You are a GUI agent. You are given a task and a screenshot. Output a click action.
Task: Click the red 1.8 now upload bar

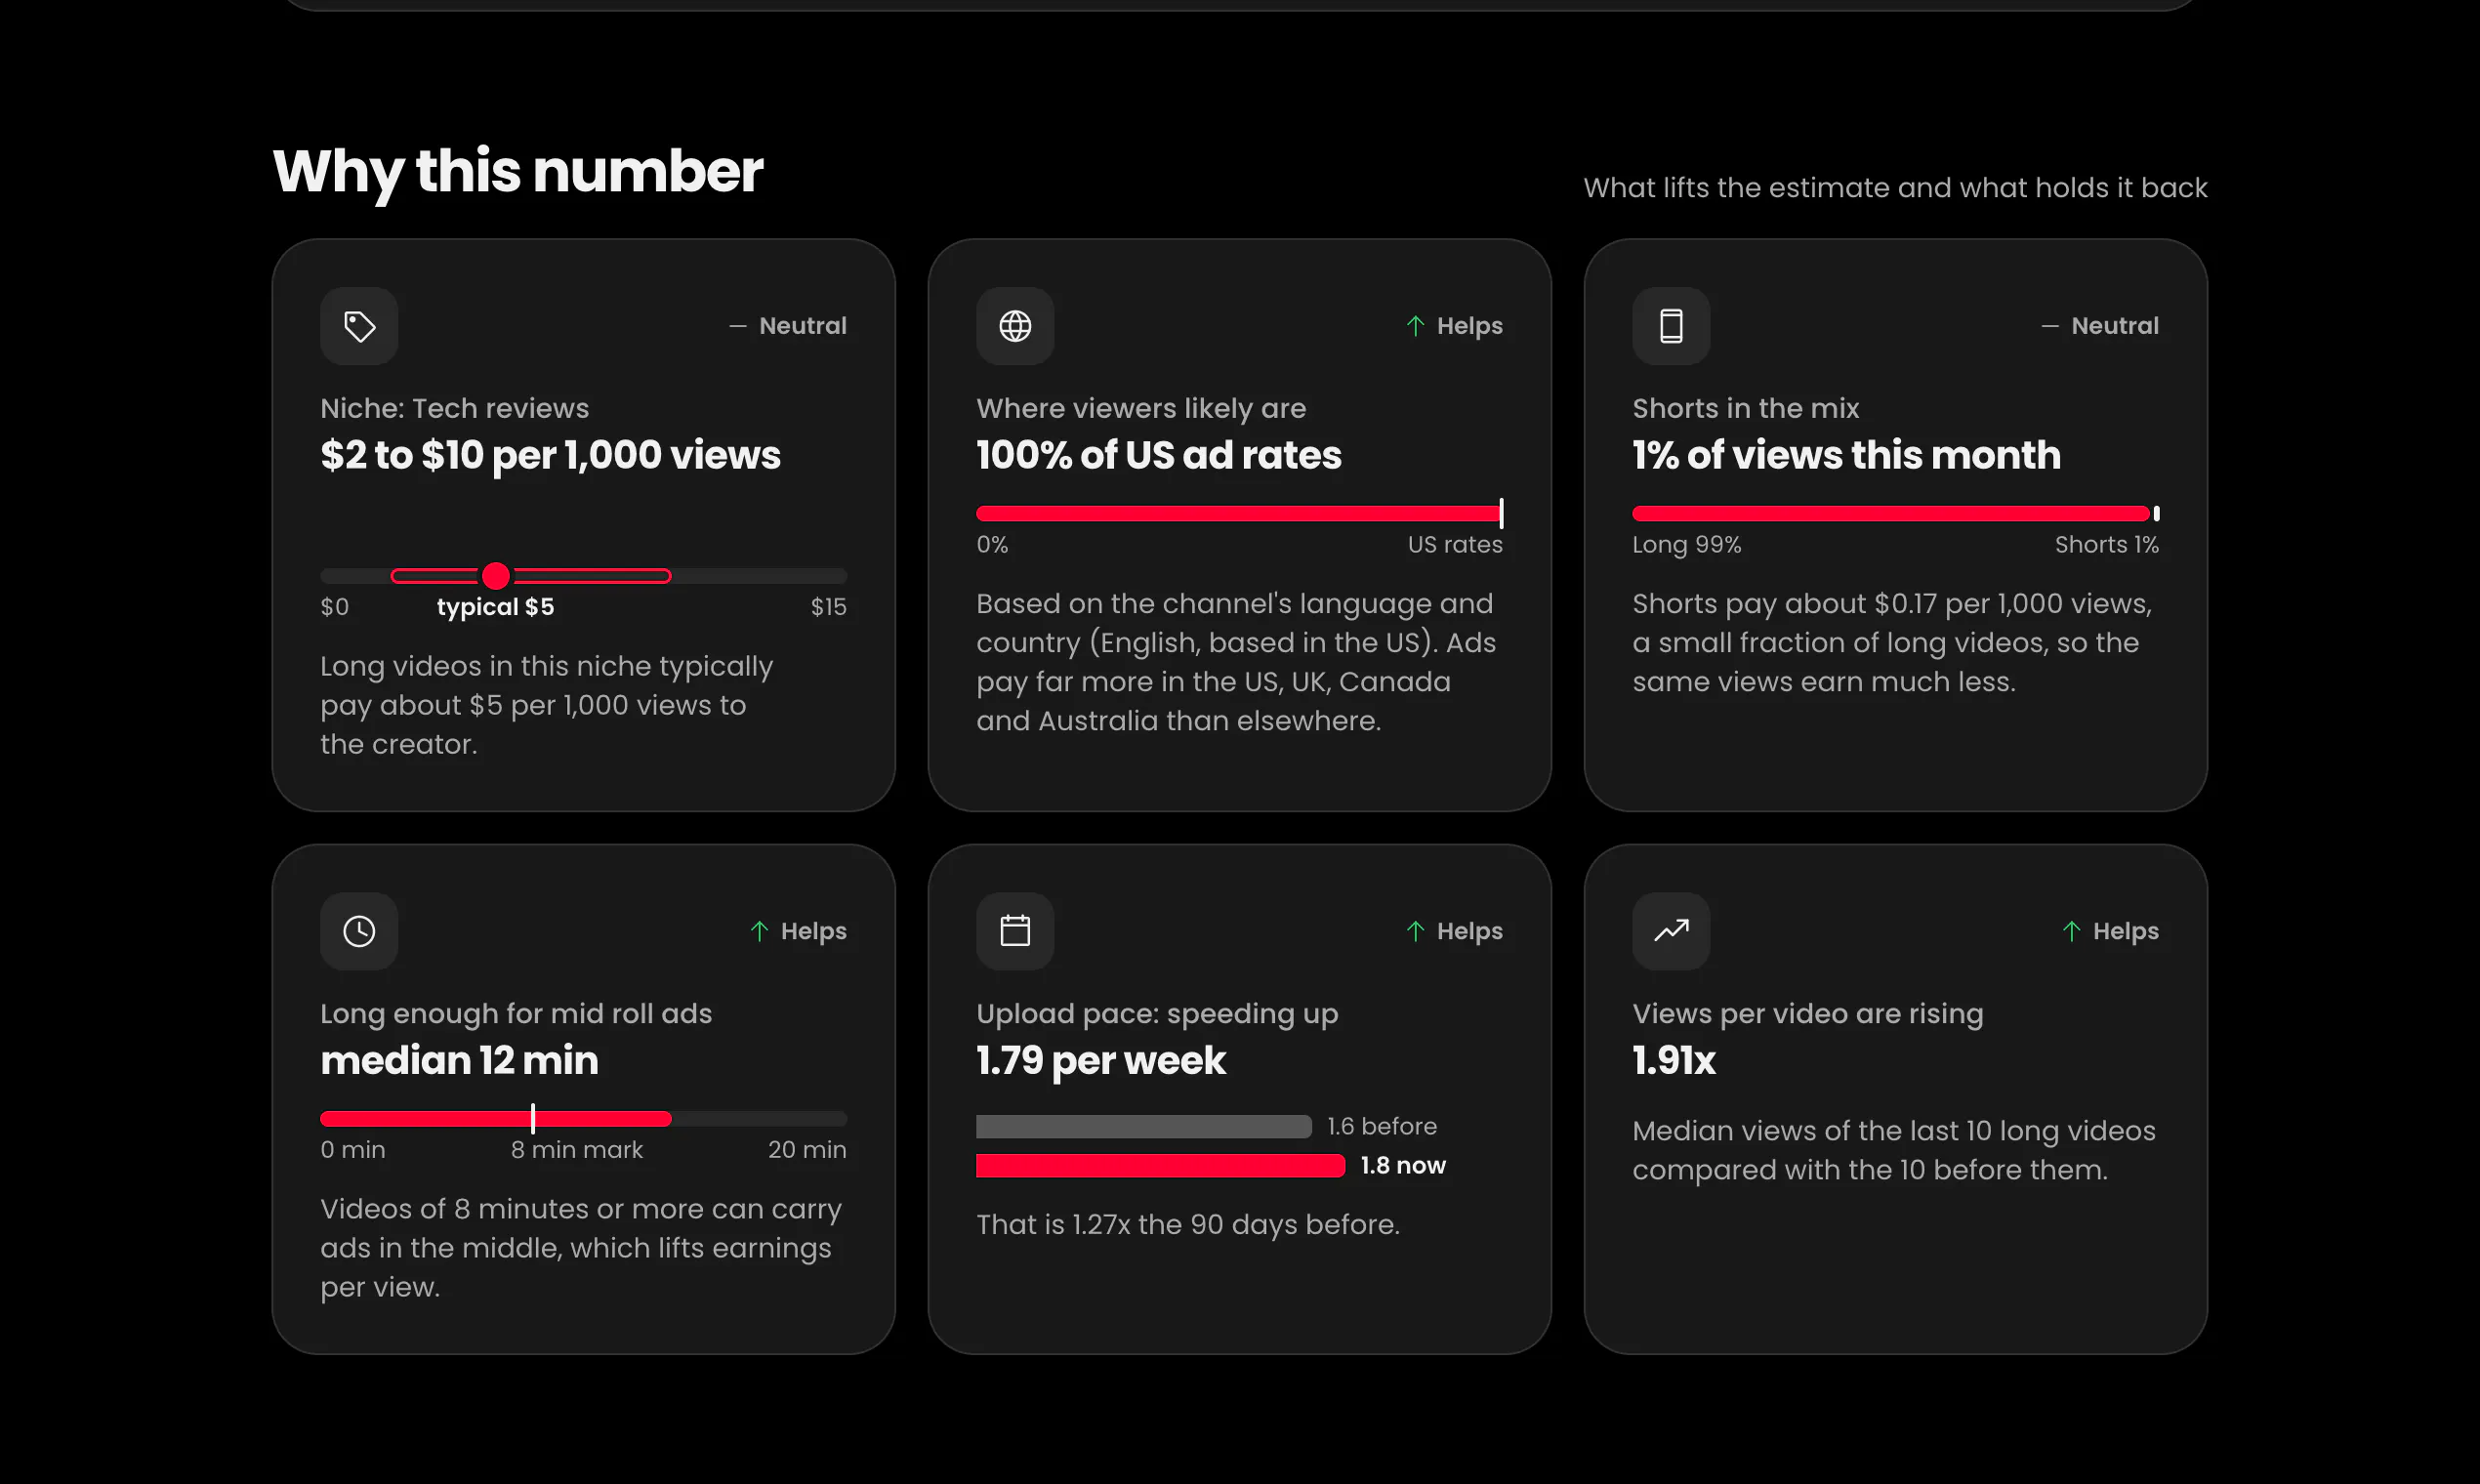click(x=1160, y=1166)
